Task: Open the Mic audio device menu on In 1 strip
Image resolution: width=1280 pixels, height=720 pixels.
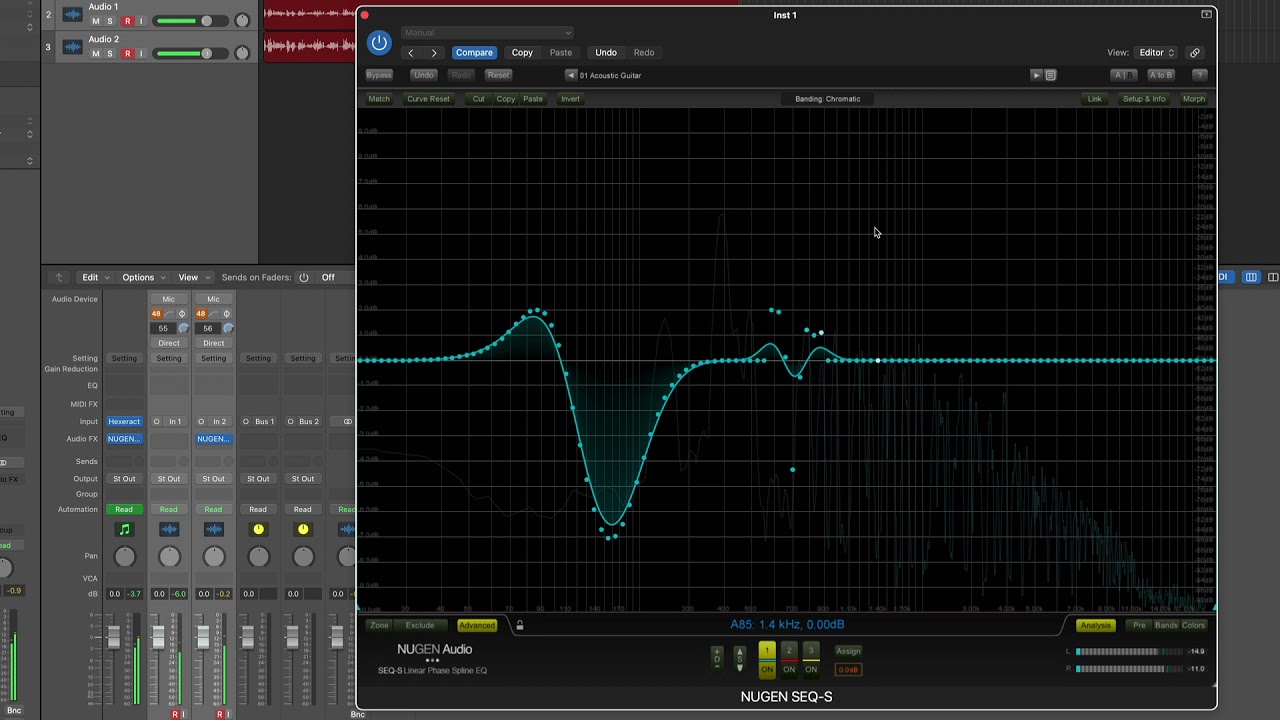Action: [169, 299]
